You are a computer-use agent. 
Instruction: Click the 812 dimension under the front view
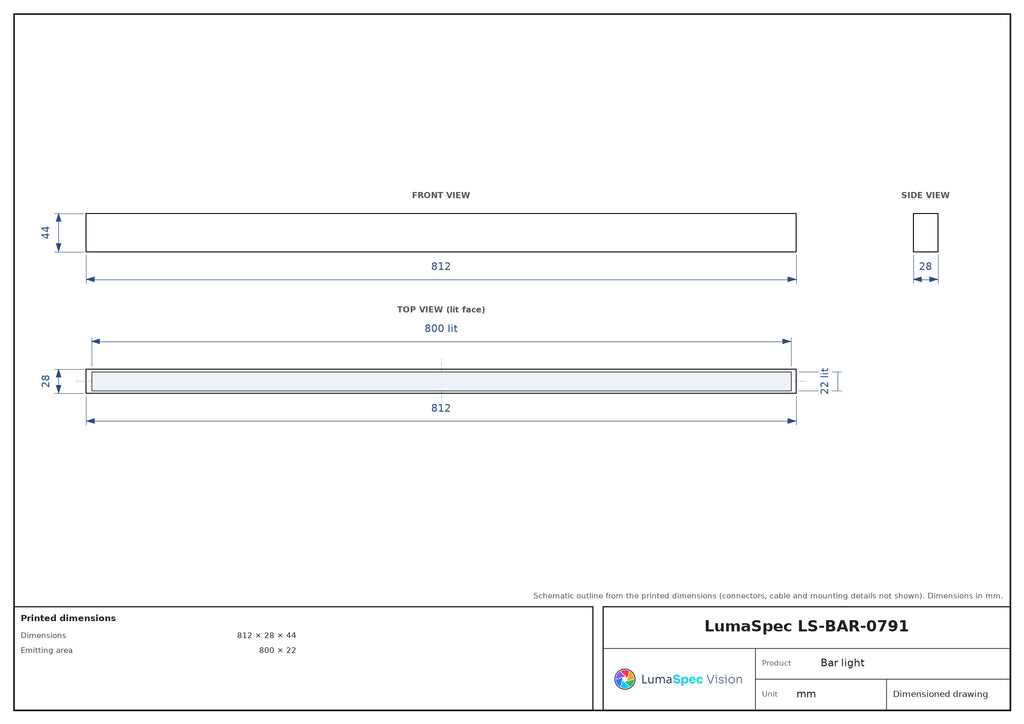point(441,266)
